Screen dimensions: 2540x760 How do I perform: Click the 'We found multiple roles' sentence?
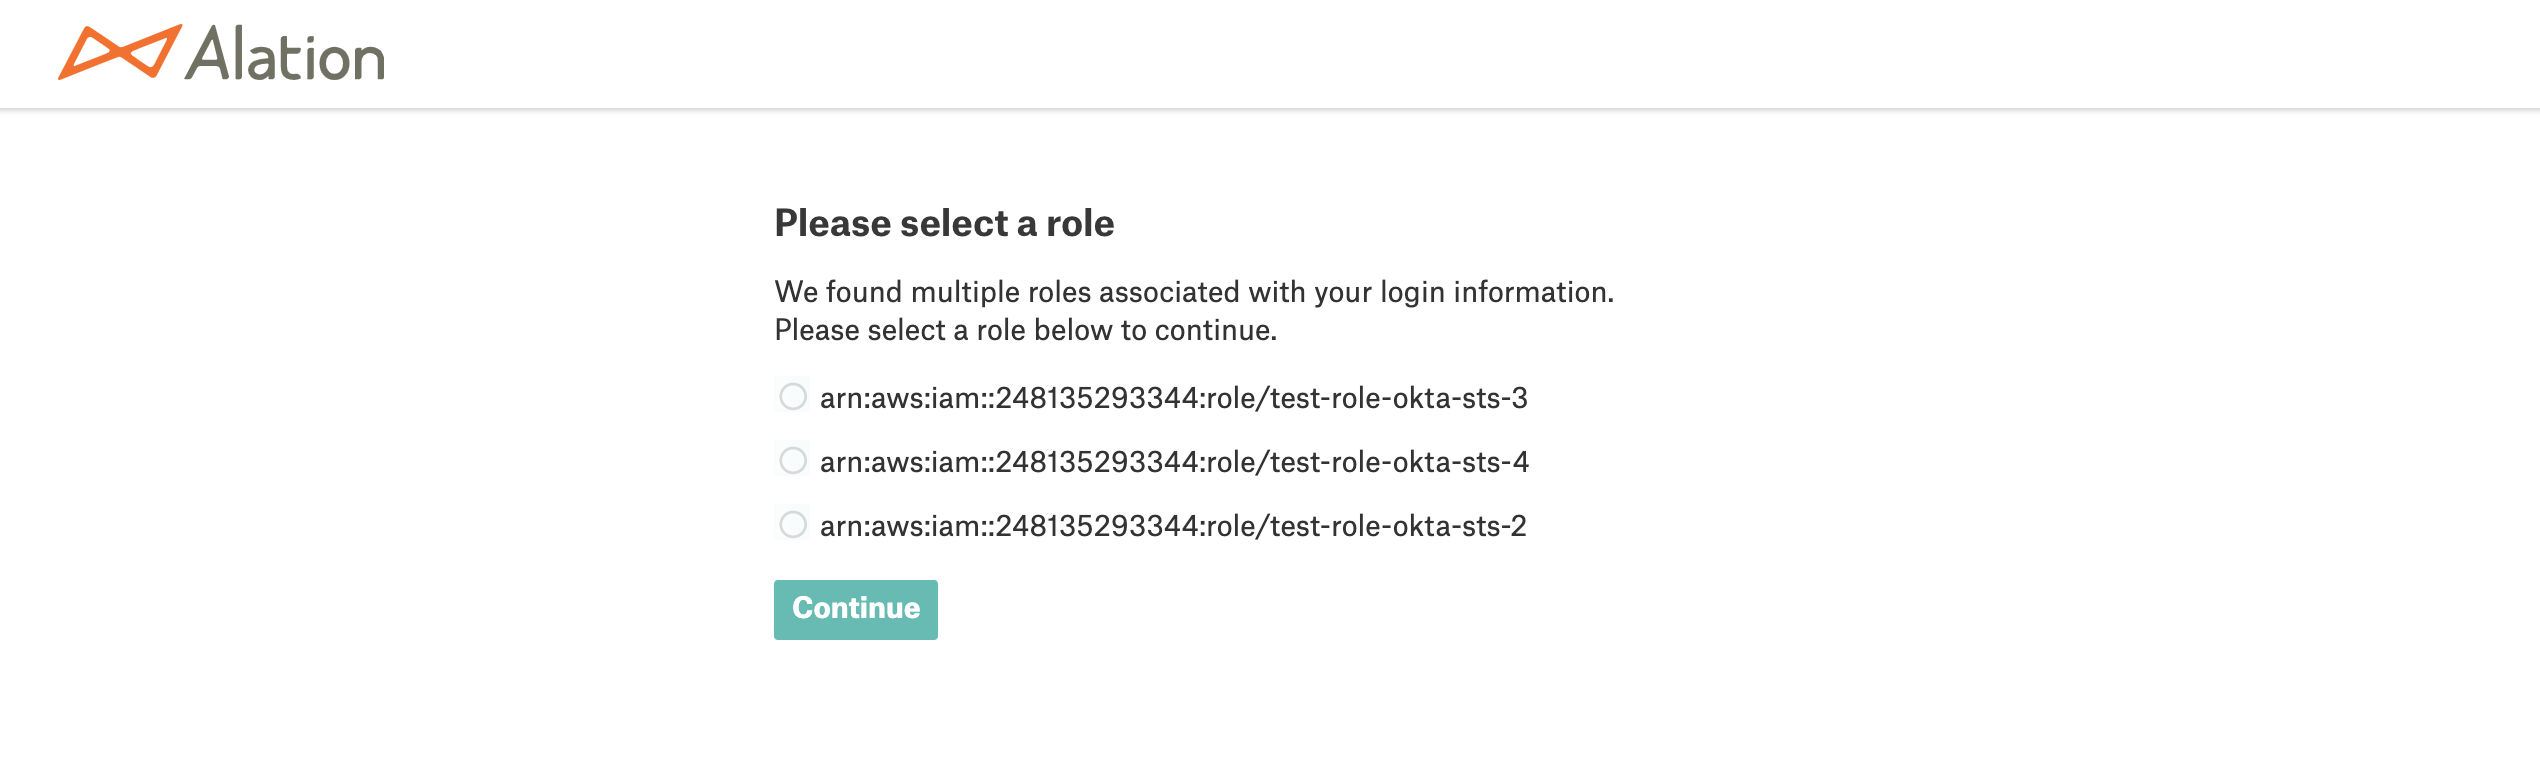[x=1194, y=292]
